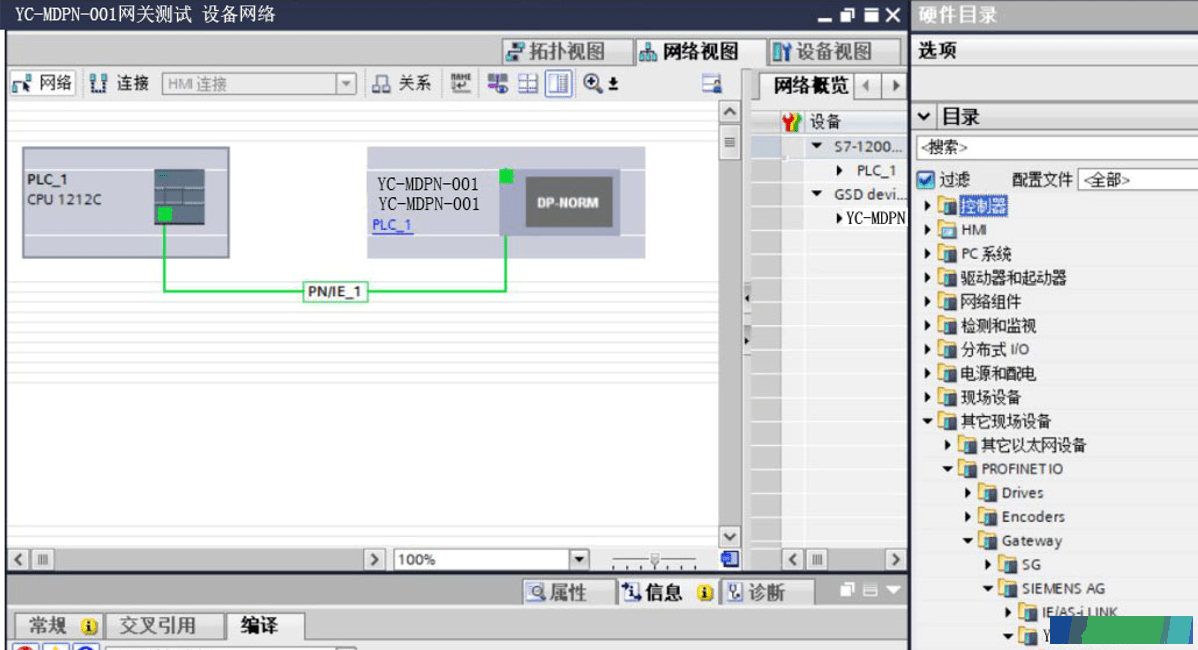This screenshot has width=1198, height=650.
Task: Collapse the 其它现场设备 folder
Action: [928, 421]
